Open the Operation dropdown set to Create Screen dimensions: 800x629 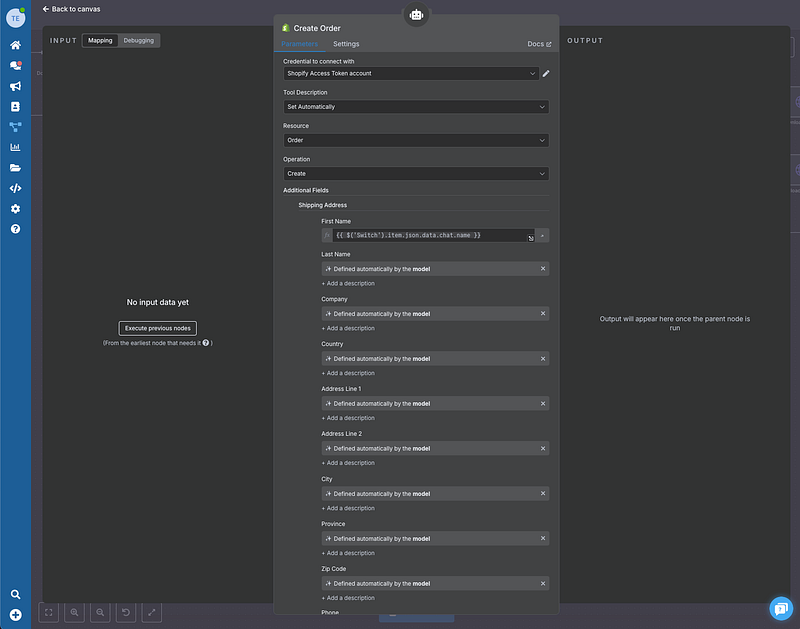pyautogui.click(x=415, y=173)
